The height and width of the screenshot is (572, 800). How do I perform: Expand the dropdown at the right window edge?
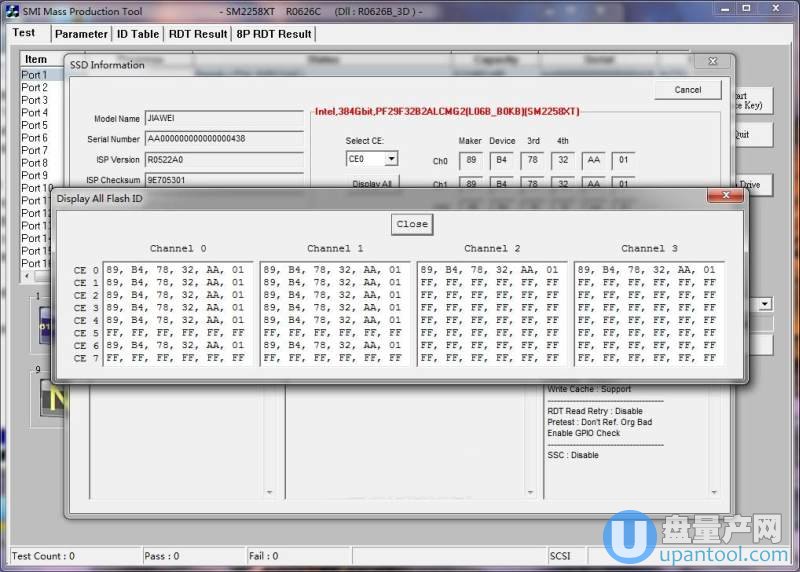point(765,303)
